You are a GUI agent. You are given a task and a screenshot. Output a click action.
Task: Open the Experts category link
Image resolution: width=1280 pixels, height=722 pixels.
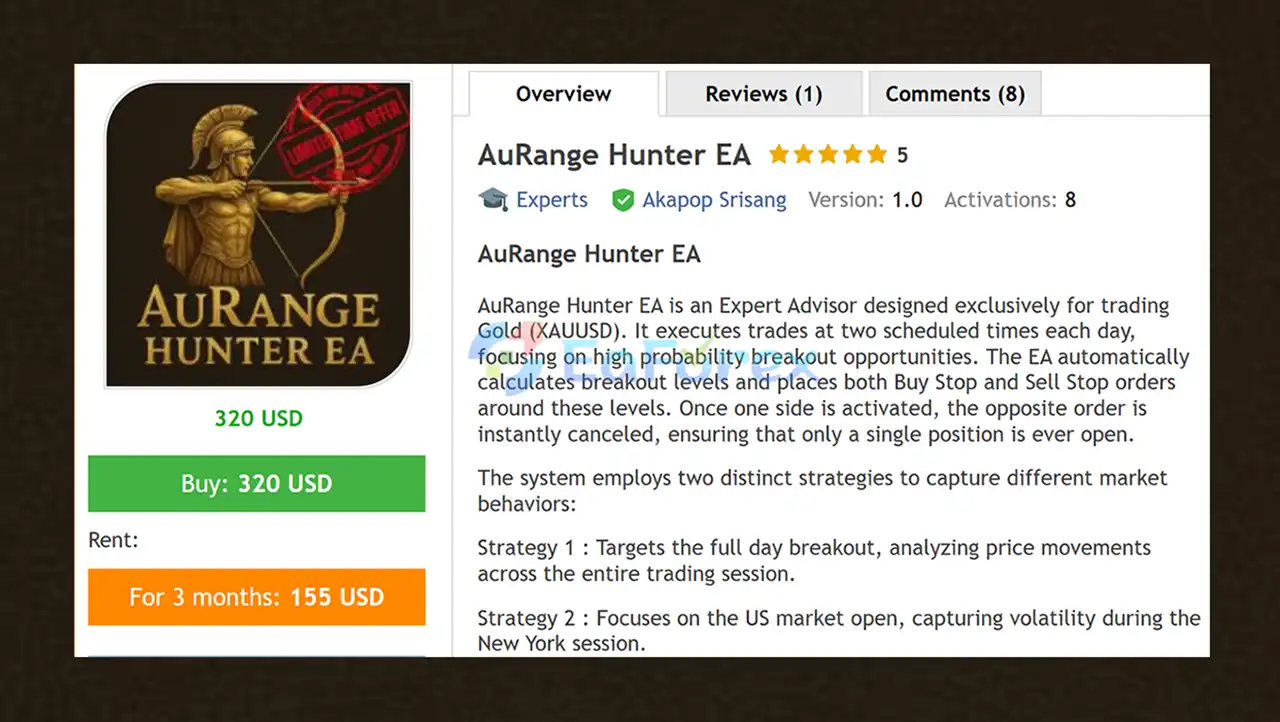[552, 200]
